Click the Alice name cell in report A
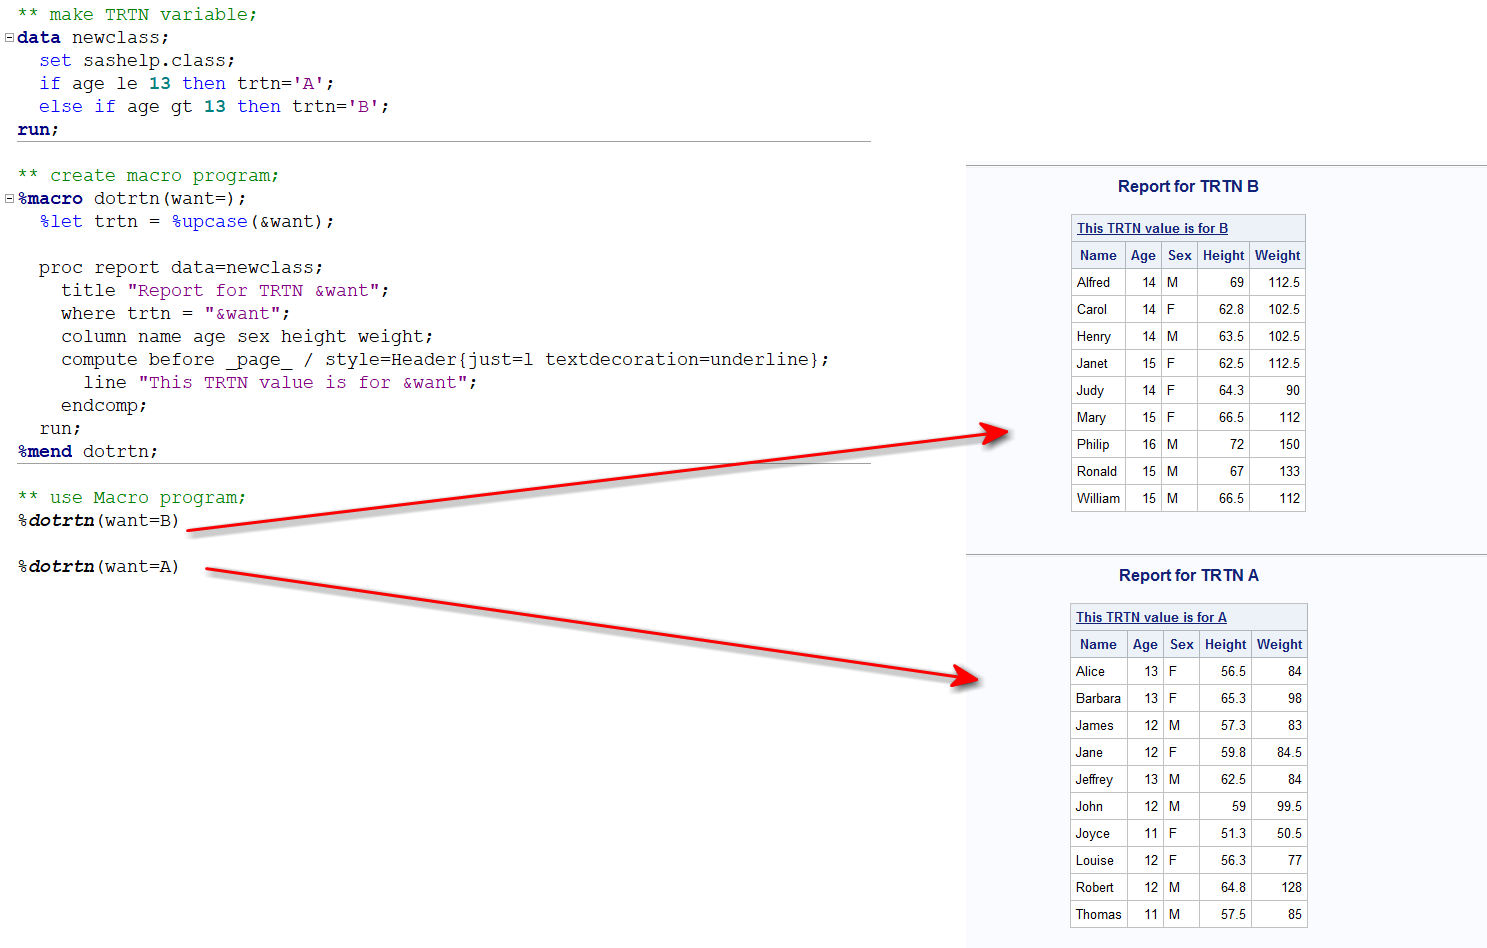The height and width of the screenshot is (948, 1487). click(x=1090, y=671)
